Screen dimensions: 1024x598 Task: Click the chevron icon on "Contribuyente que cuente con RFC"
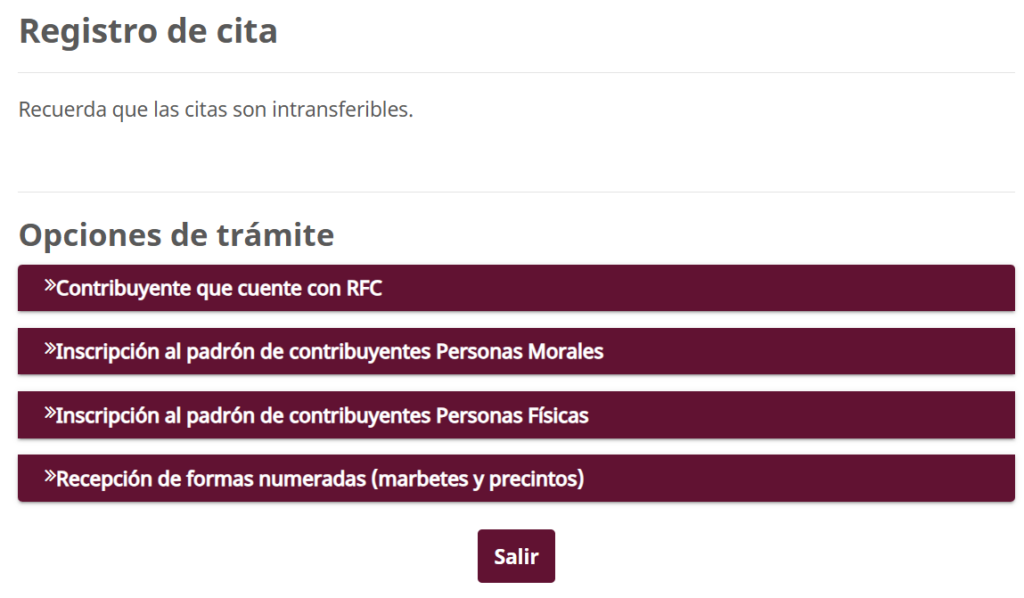[48, 287]
